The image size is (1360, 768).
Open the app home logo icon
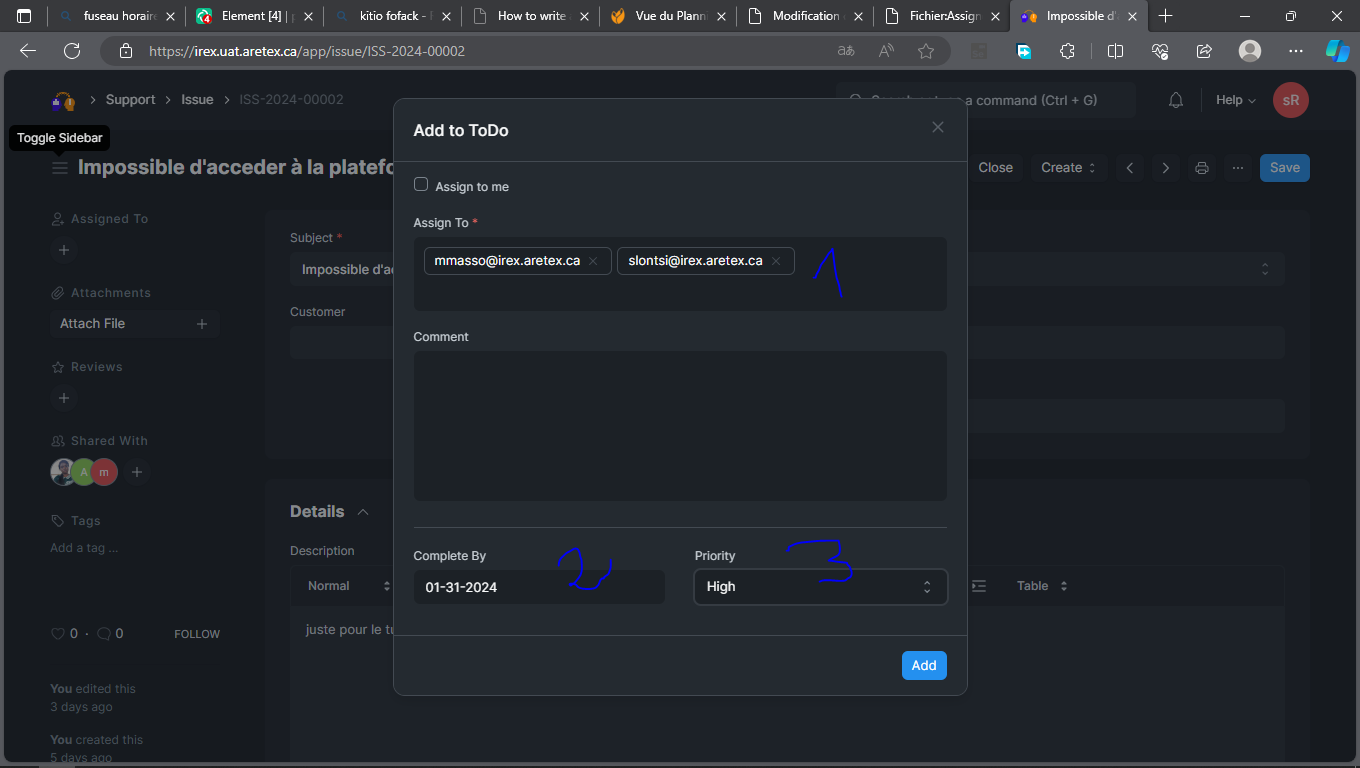64,100
